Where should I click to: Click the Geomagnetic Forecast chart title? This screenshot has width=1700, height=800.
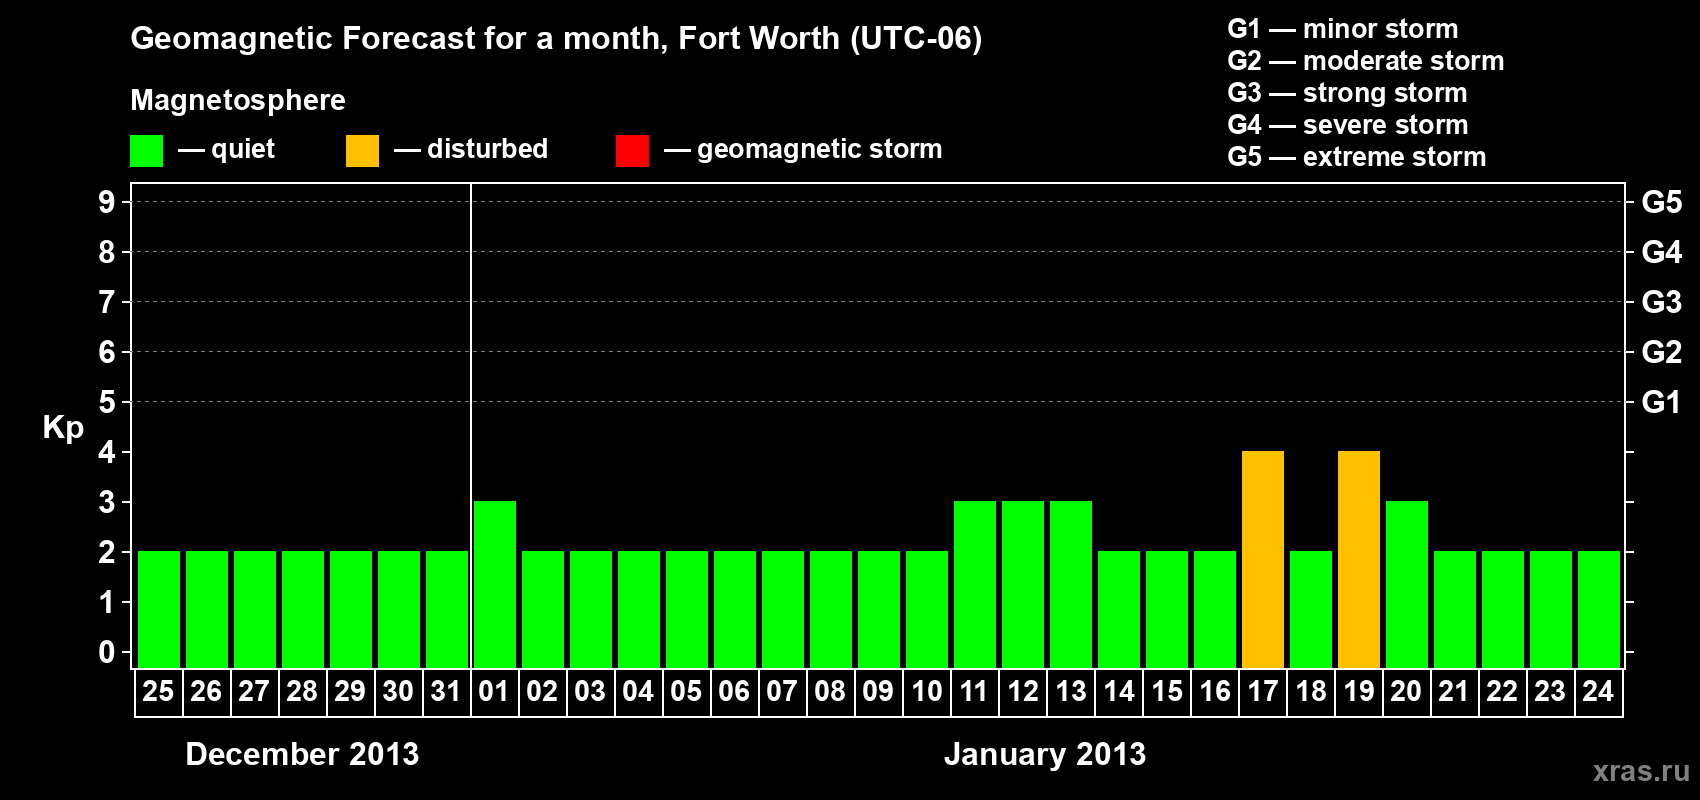pos(556,39)
